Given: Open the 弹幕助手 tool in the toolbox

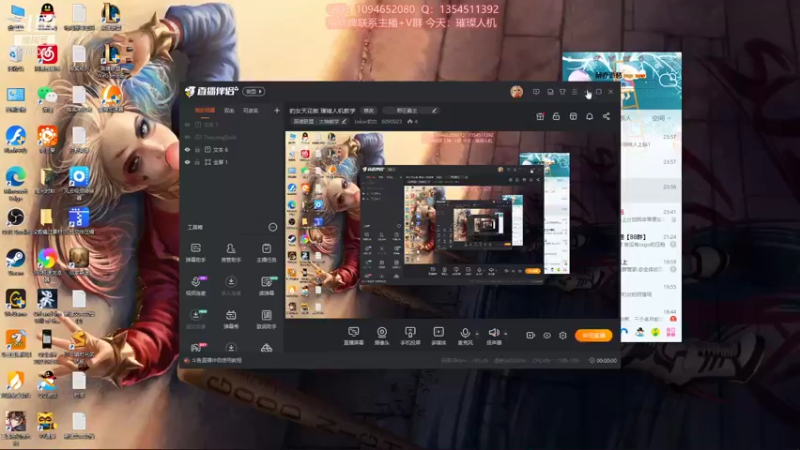Looking at the screenshot, I should coord(195,252).
